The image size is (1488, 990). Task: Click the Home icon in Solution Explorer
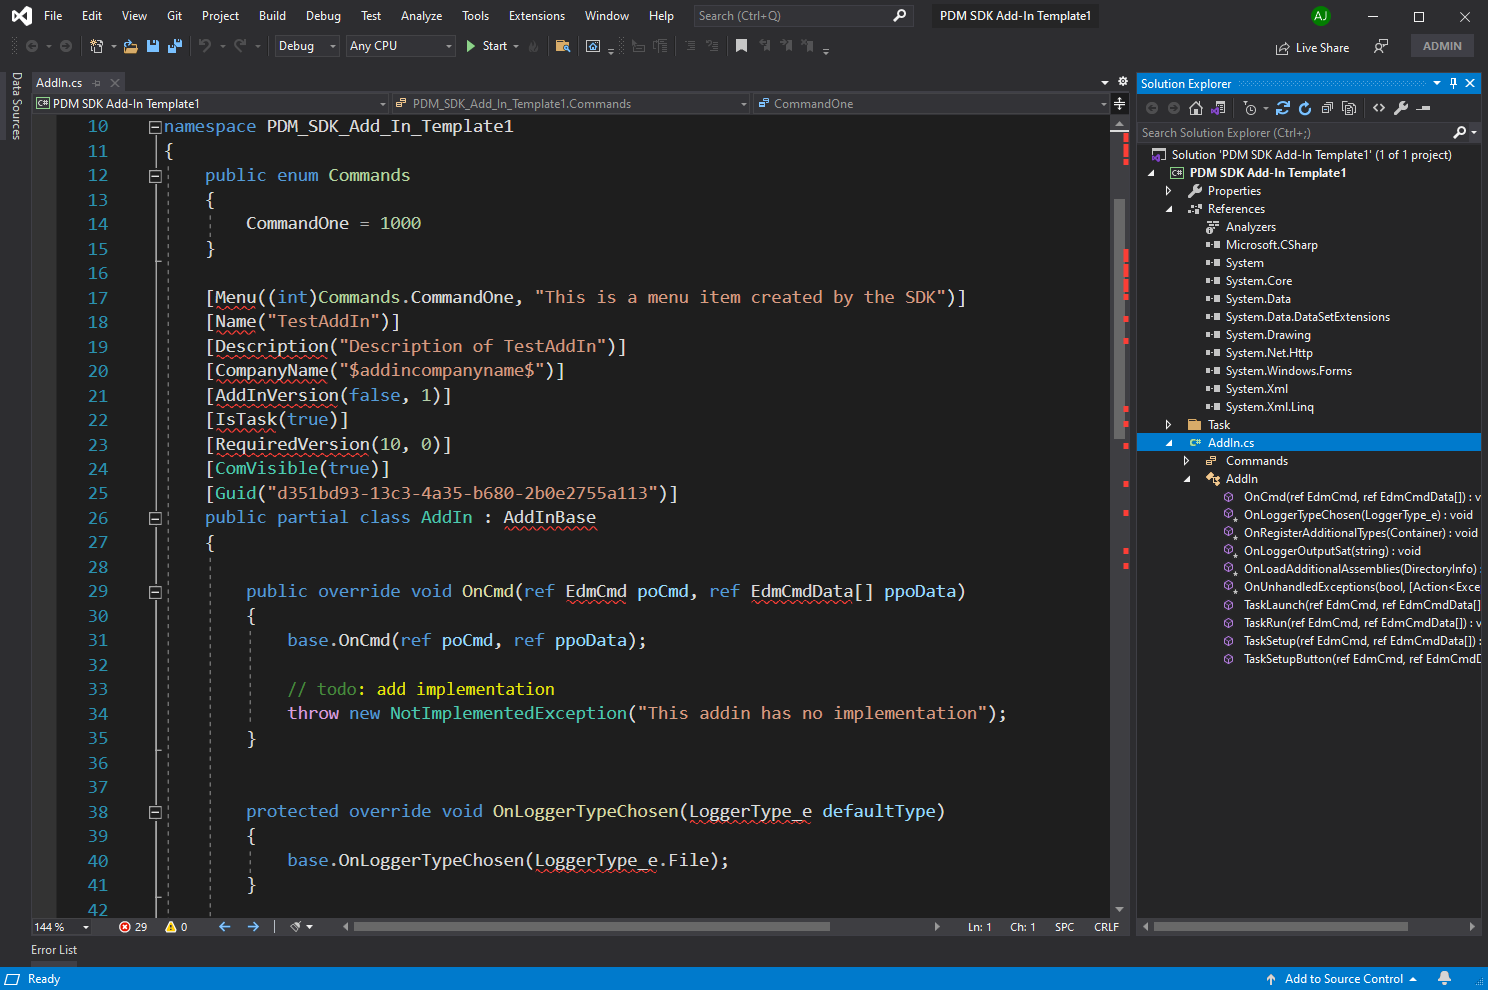click(1196, 108)
